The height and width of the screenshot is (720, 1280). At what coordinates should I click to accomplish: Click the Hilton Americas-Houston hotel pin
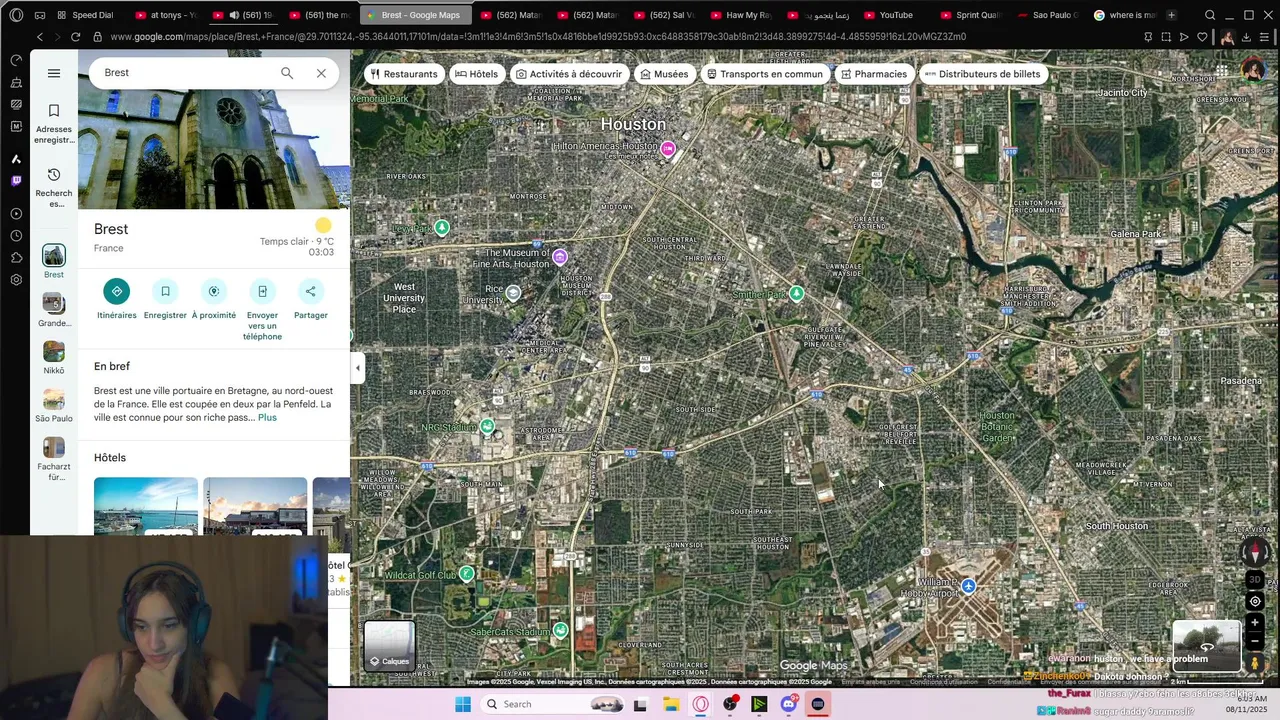click(x=668, y=149)
